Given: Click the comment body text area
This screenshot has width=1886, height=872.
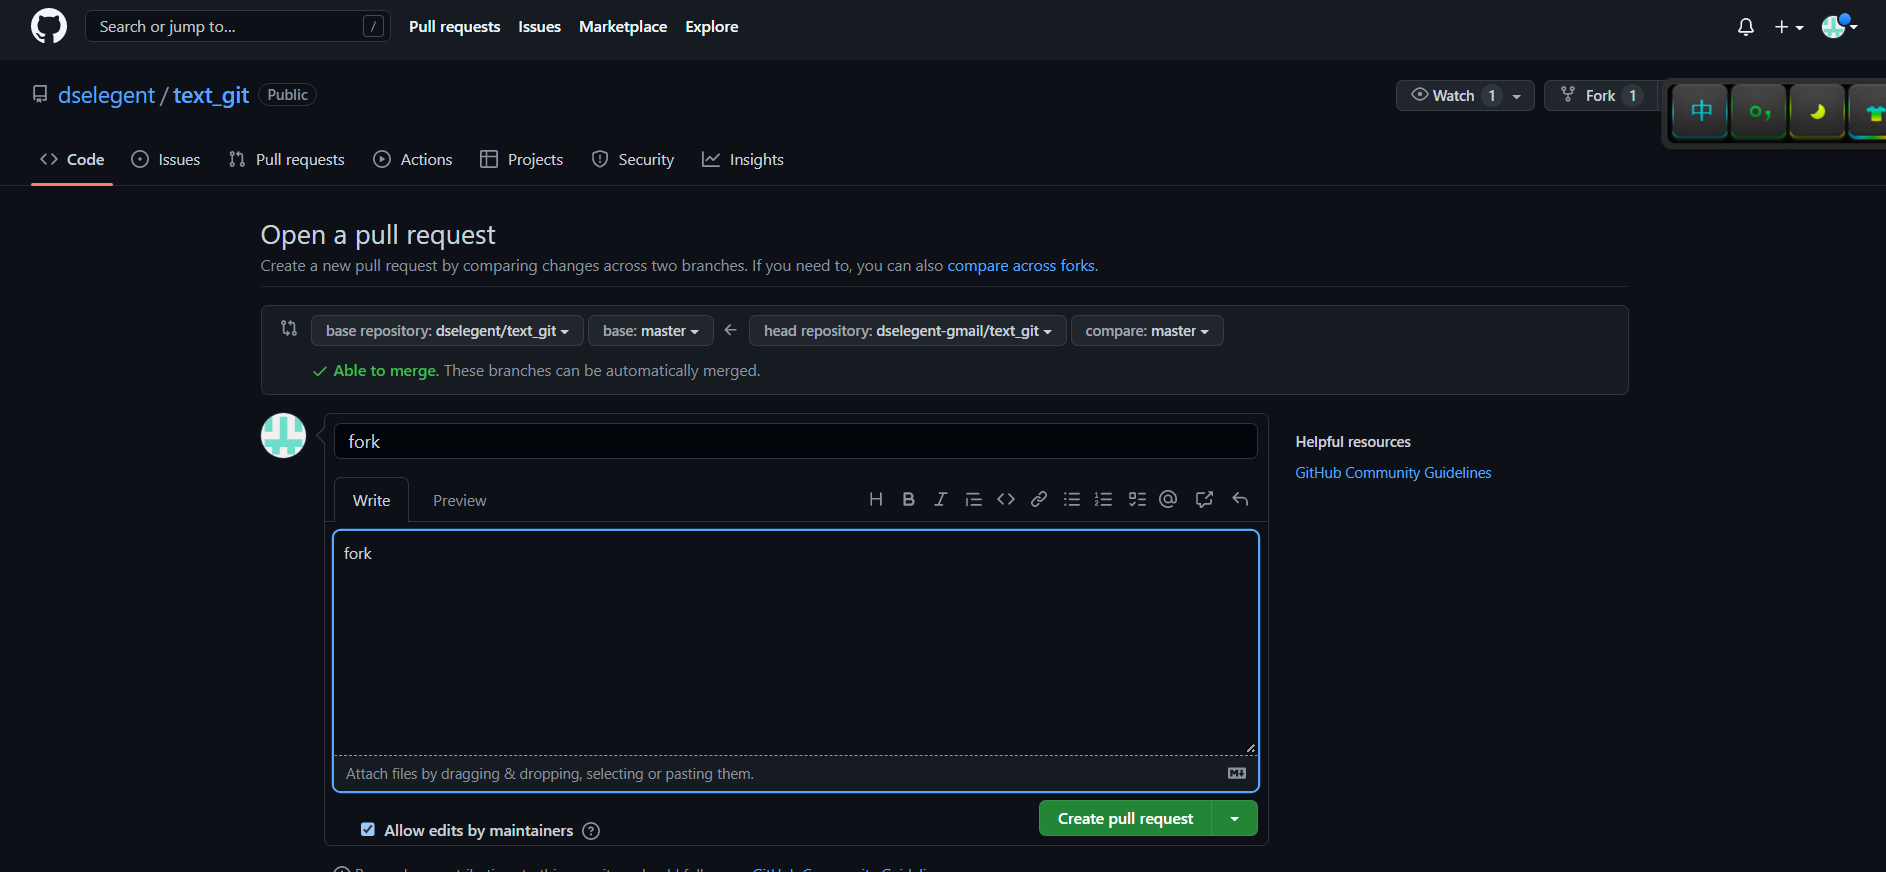Looking at the screenshot, I should (x=795, y=643).
